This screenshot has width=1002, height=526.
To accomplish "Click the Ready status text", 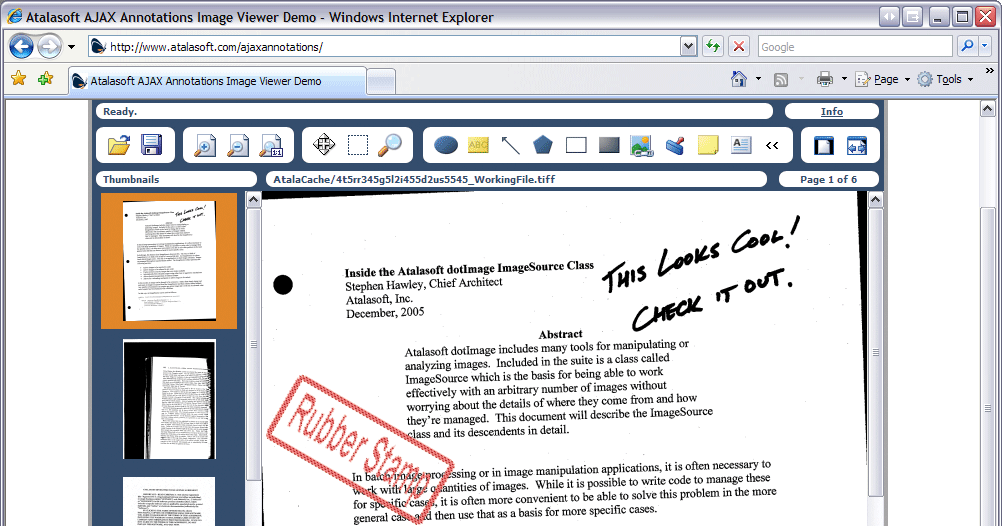I will (119, 111).
